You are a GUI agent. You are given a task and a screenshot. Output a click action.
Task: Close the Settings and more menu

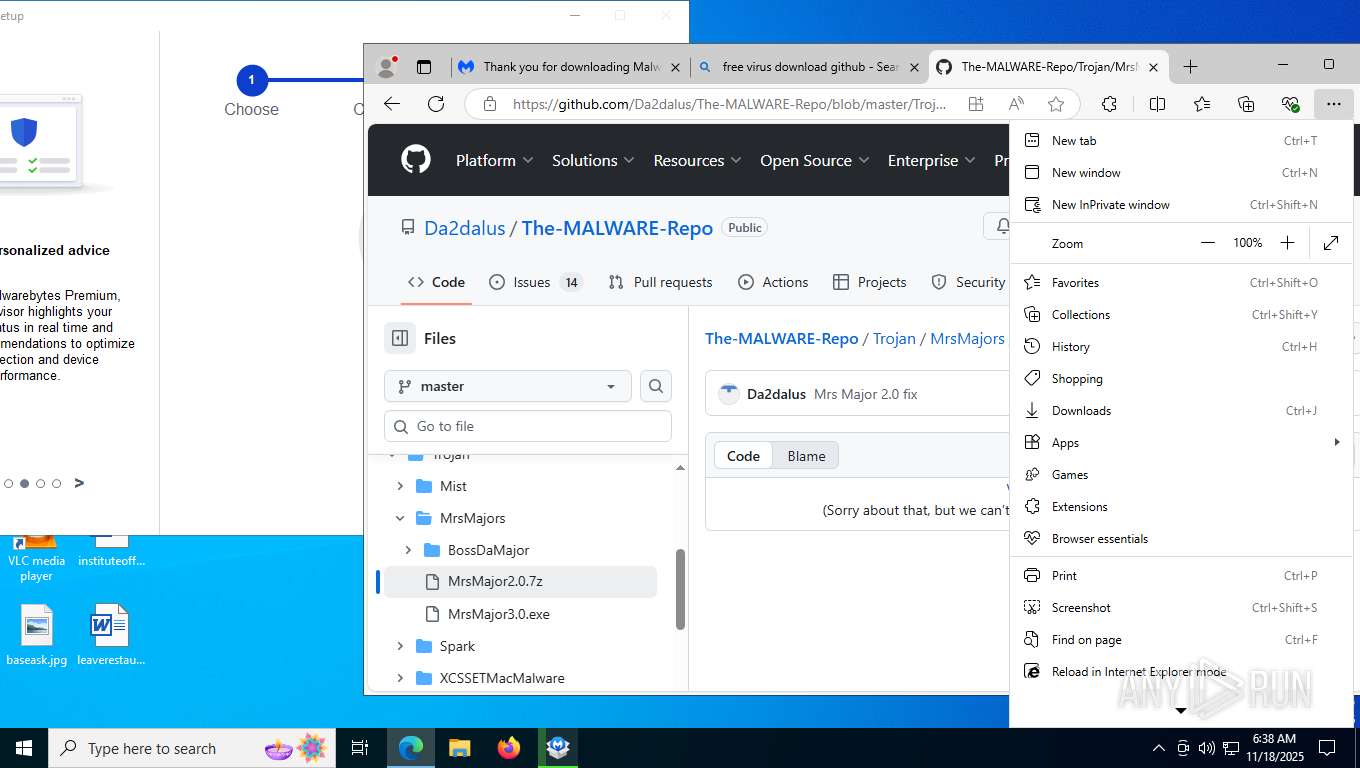(1333, 104)
